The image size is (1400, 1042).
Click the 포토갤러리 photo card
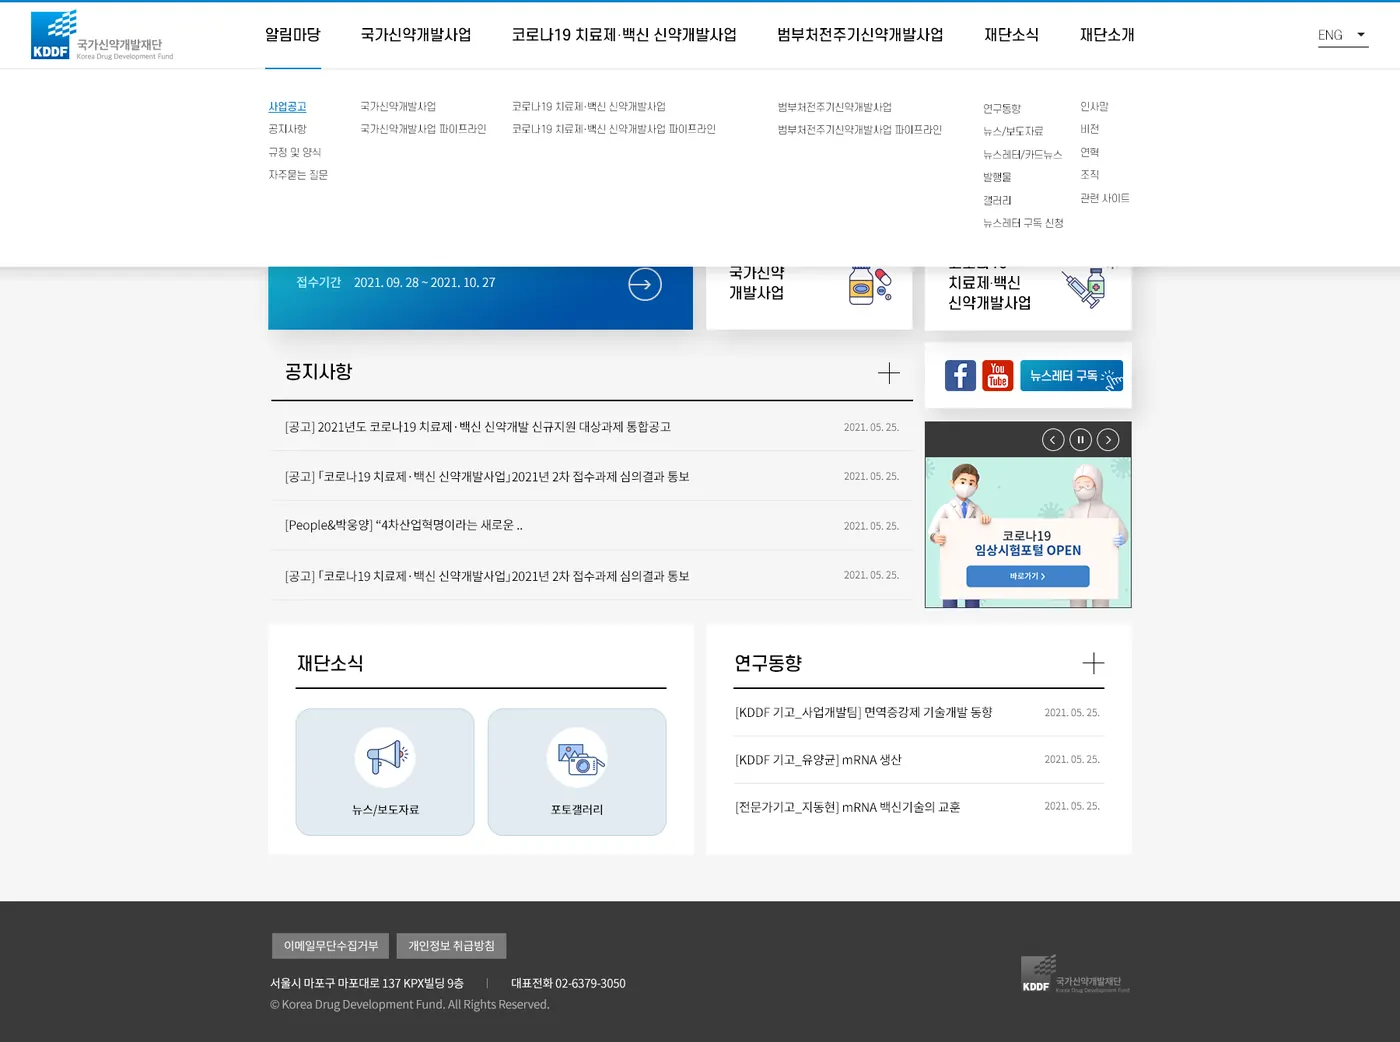pyautogui.click(x=577, y=772)
